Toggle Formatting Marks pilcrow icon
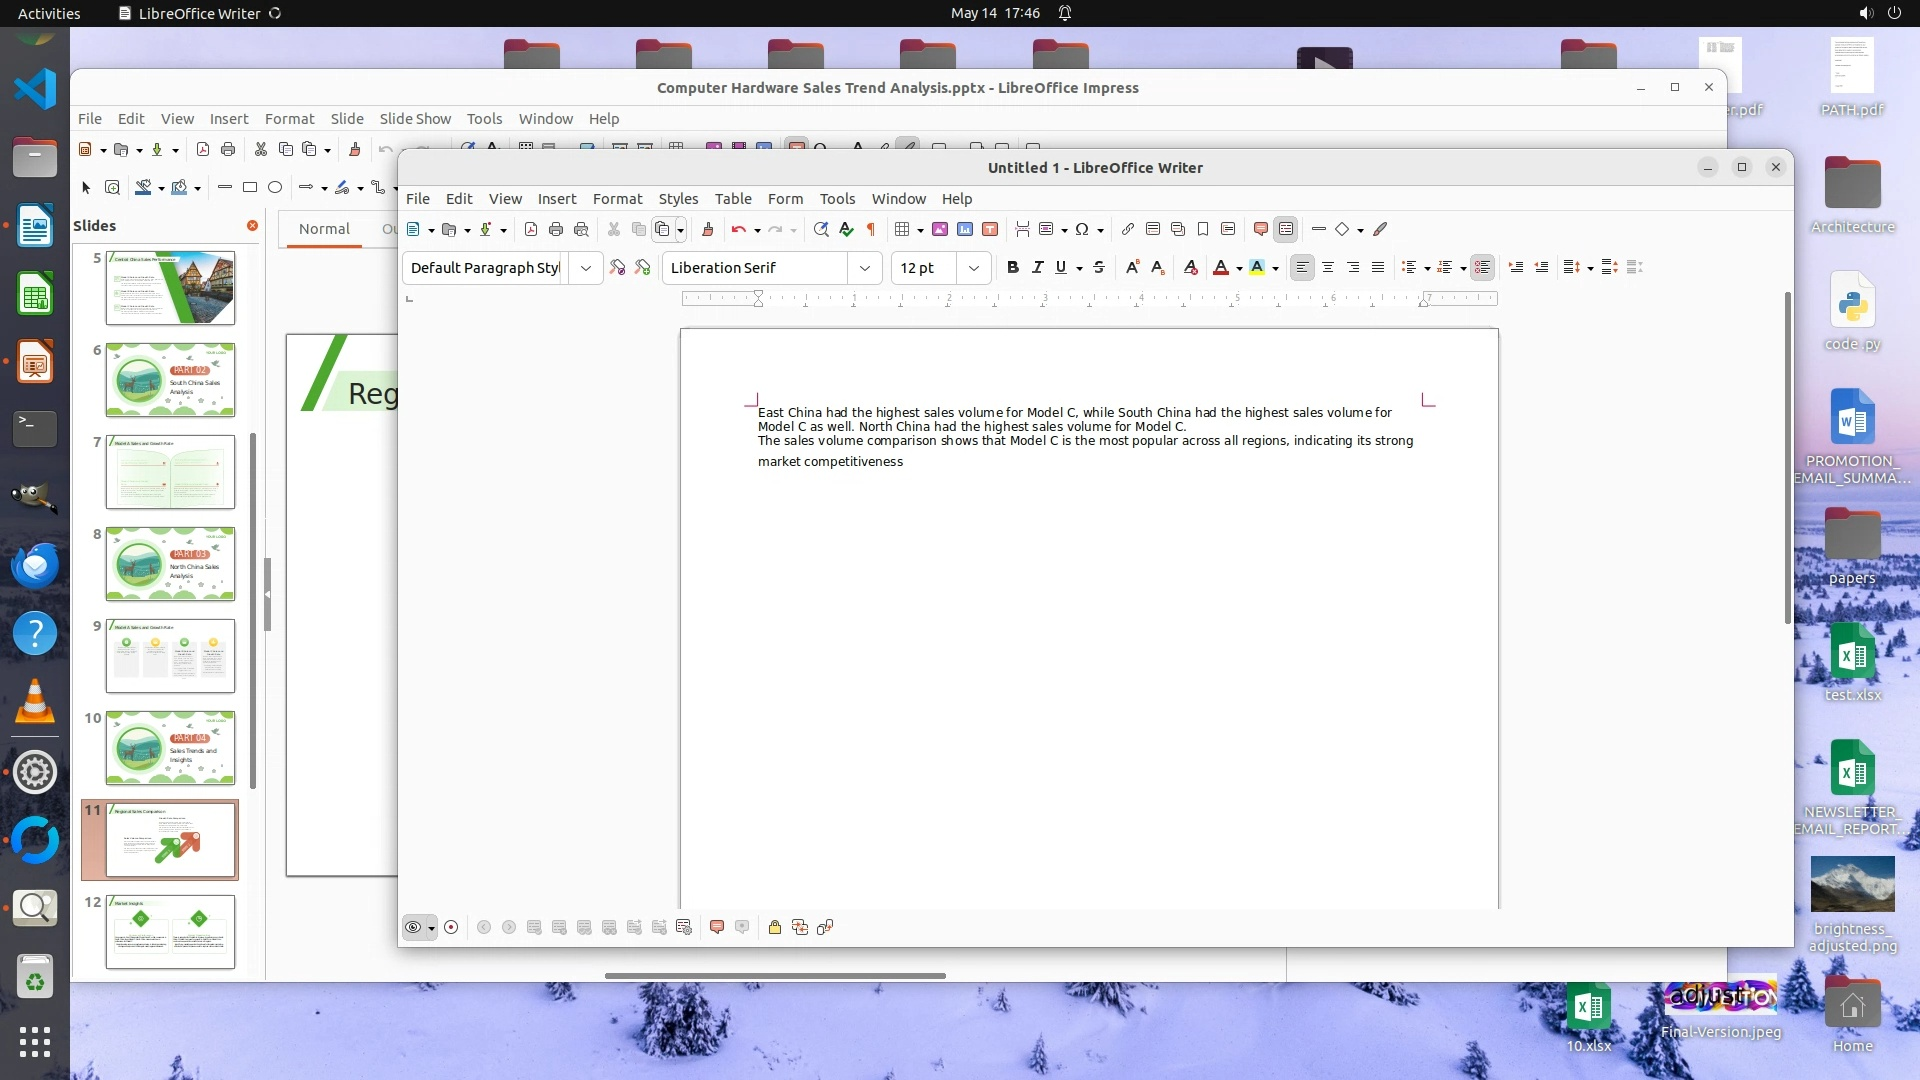1920x1080 pixels. tap(871, 229)
